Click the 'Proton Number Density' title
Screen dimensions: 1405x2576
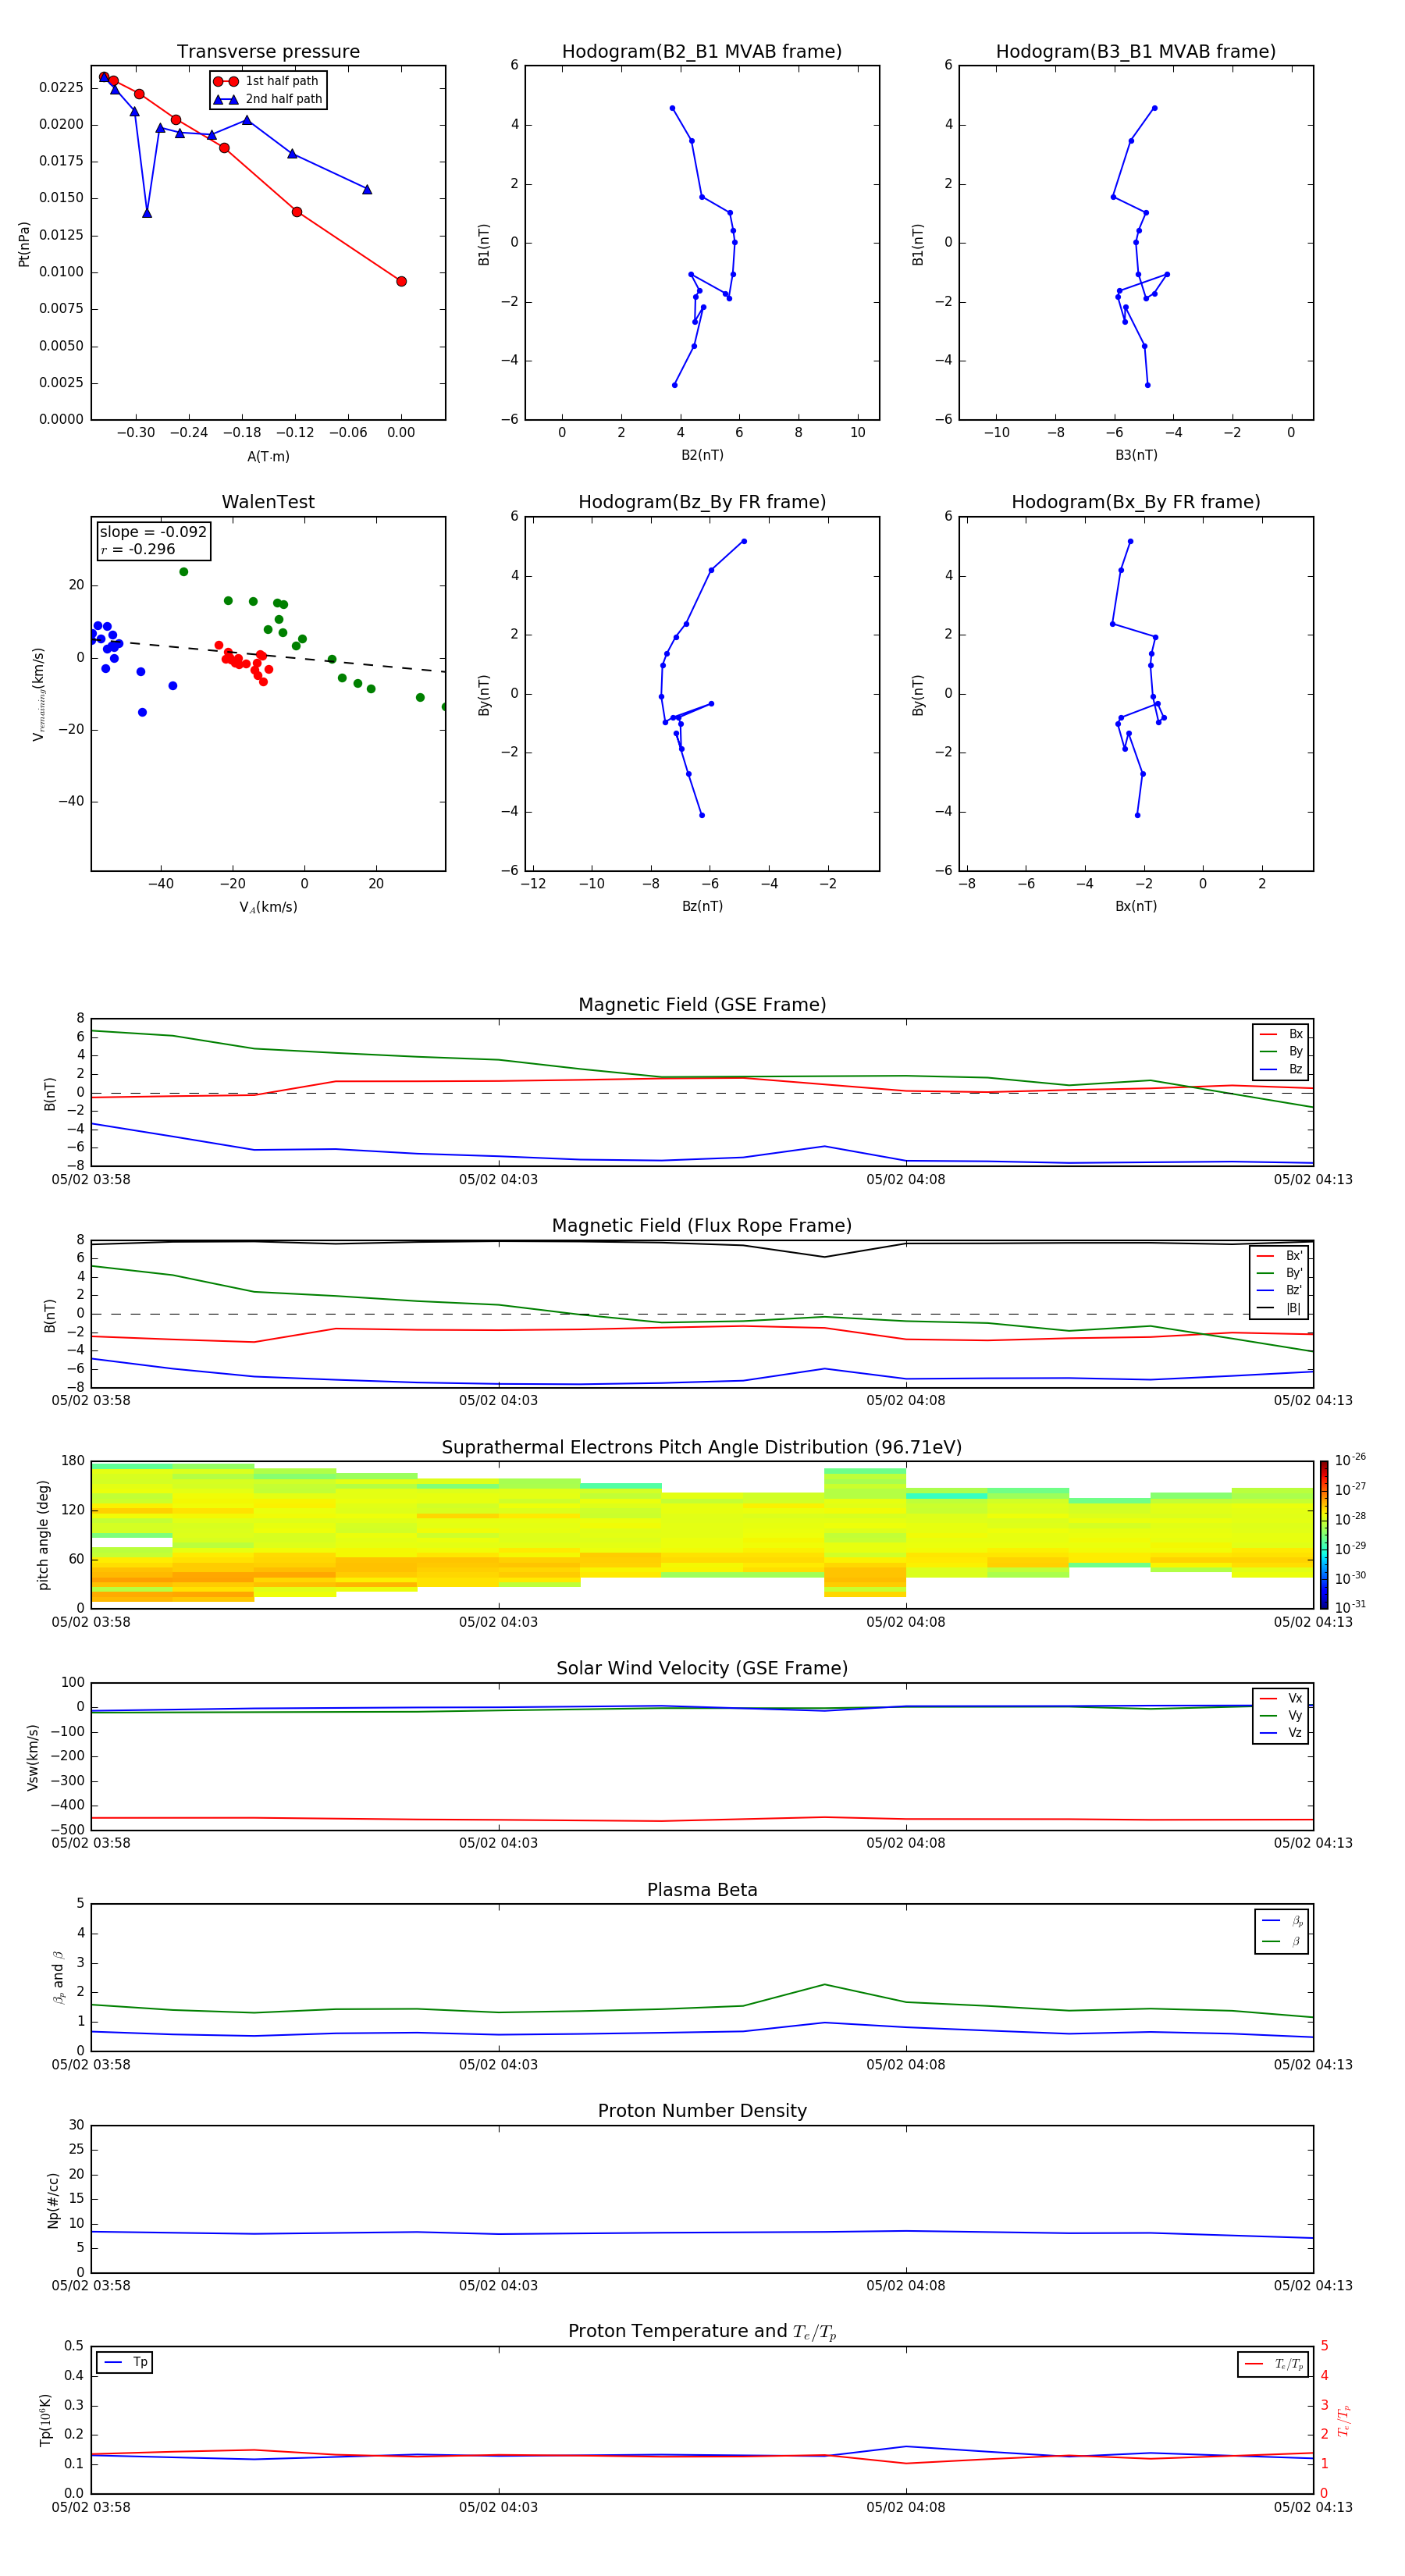click(x=702, y=2111)
